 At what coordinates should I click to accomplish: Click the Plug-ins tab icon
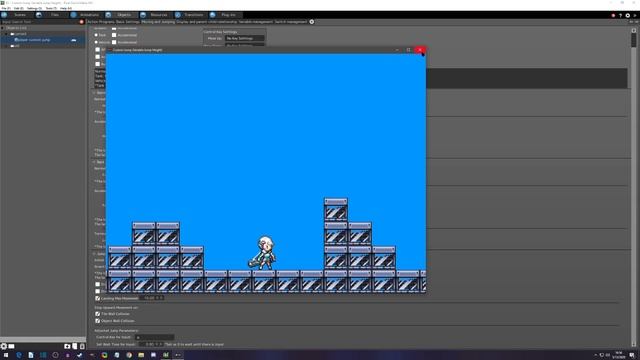[x=213, y=15]
